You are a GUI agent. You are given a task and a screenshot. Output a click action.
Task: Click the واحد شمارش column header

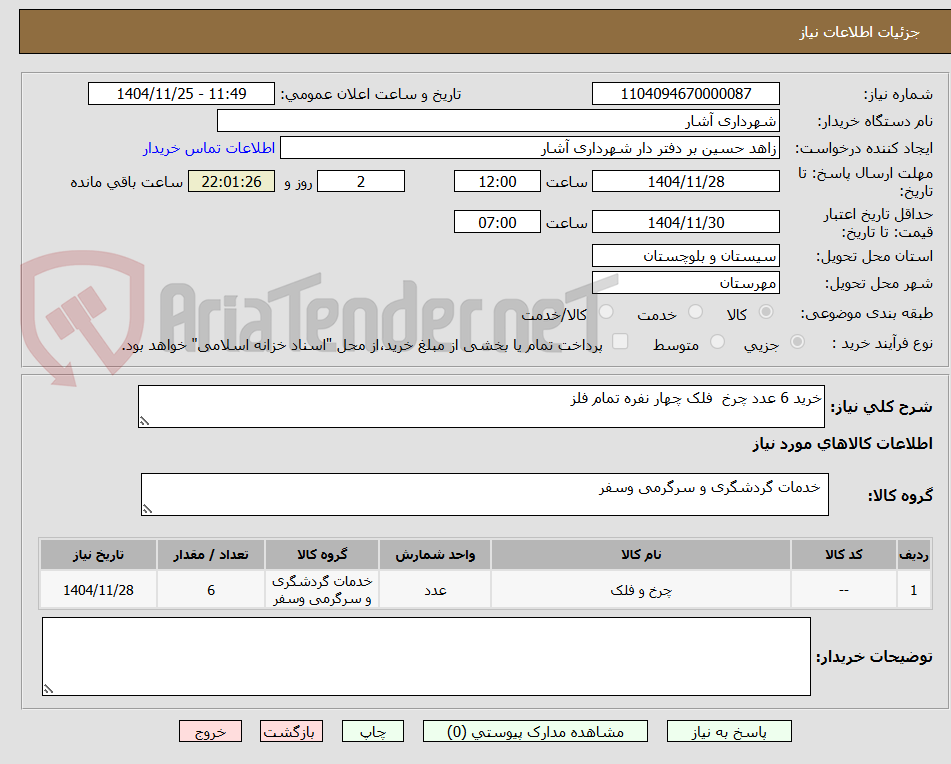click(435, 555)
